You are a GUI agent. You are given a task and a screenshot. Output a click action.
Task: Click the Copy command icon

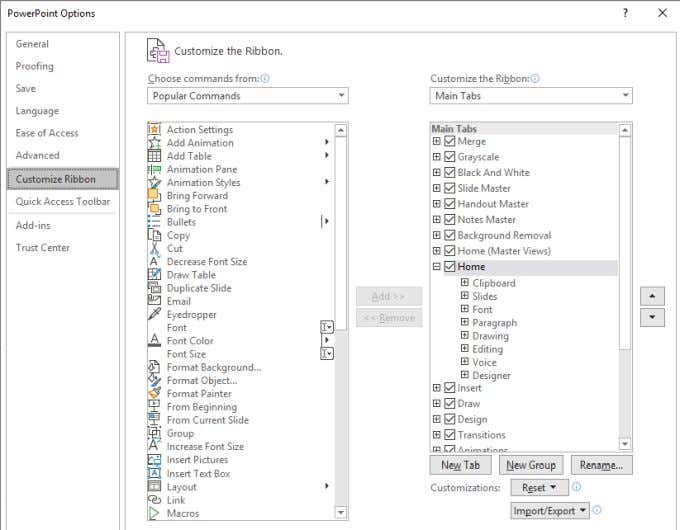coord(154,235)
